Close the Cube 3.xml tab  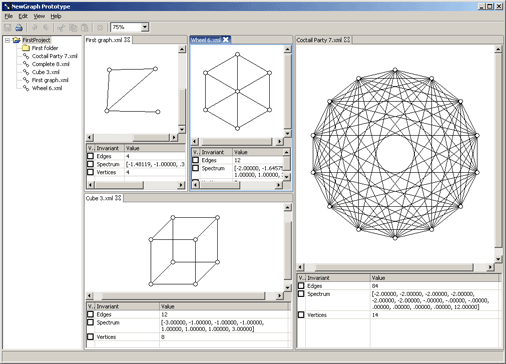pos(118,198)
